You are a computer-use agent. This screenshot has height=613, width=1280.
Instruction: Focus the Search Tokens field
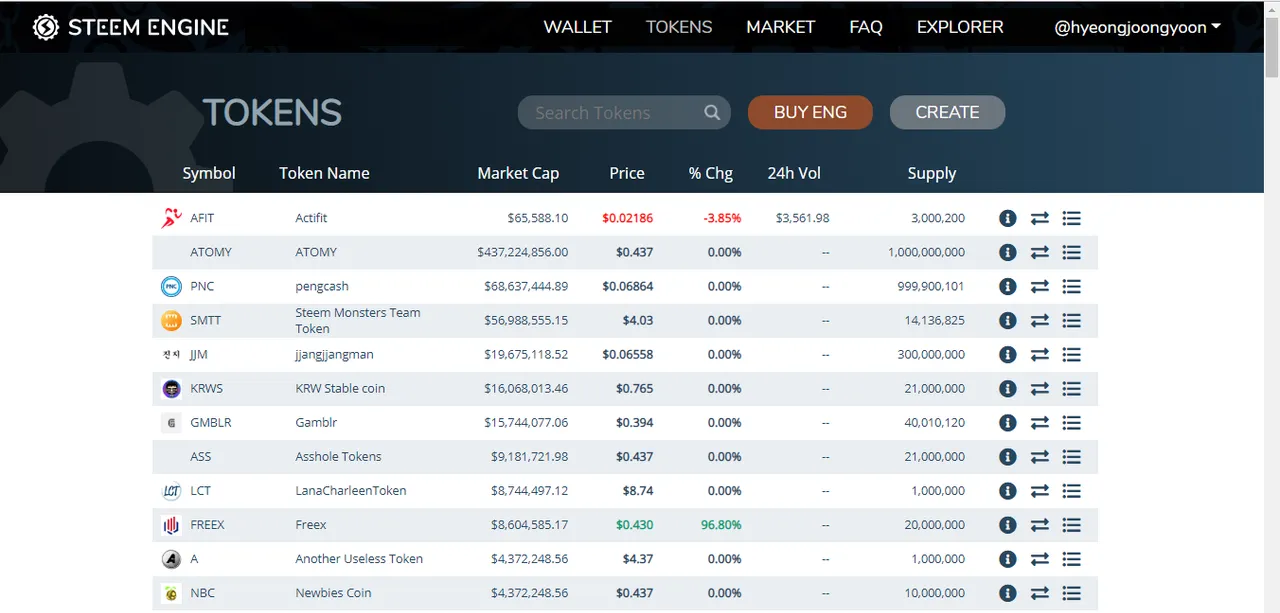click(x=610, y=113)
